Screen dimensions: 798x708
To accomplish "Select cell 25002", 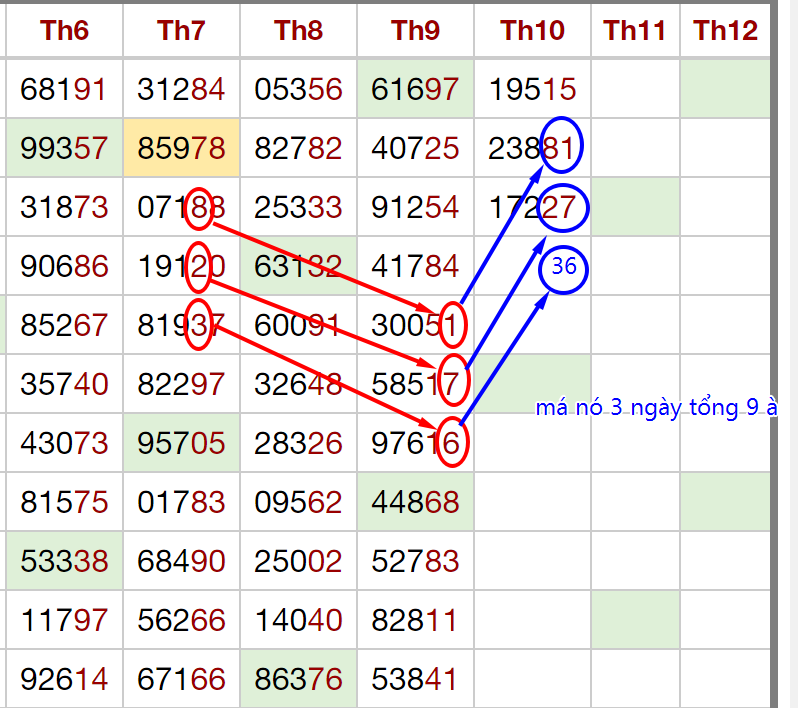I will [x=298, y=561].
